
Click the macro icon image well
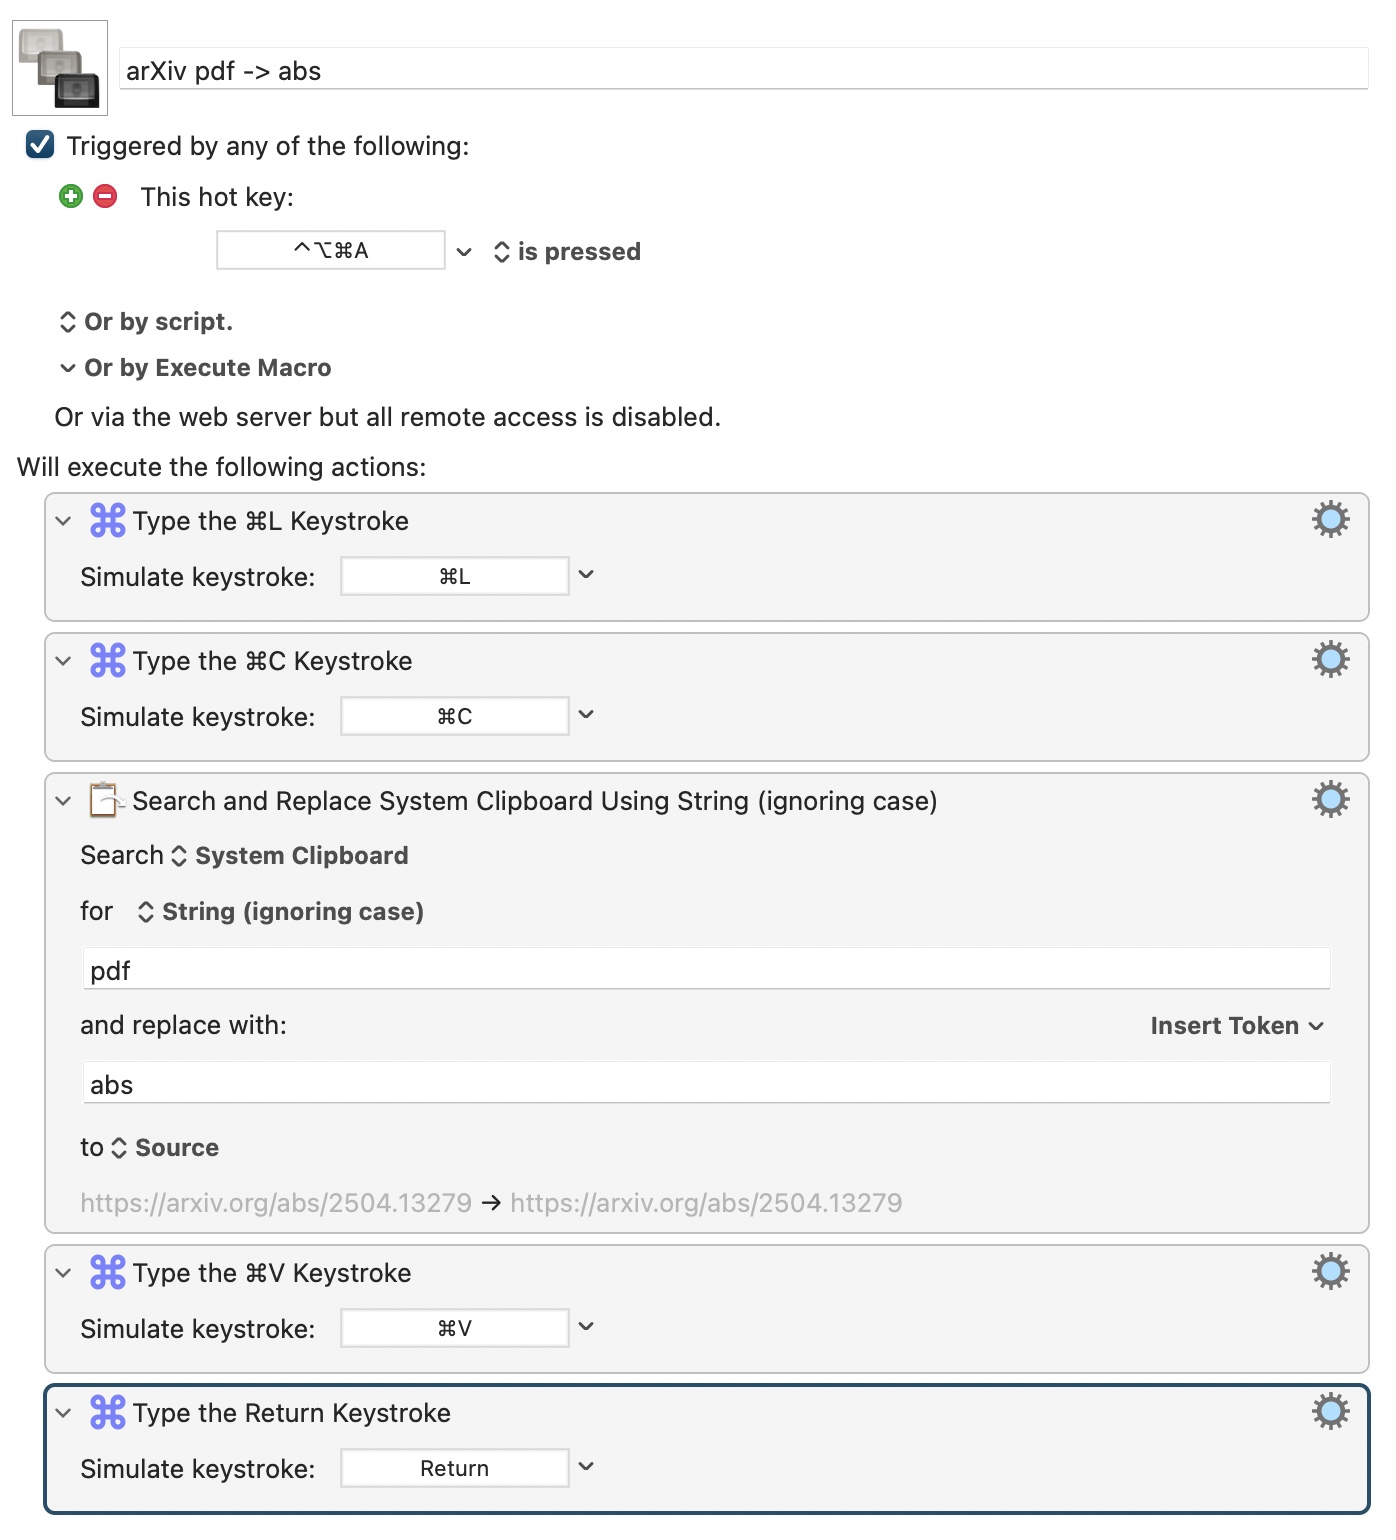pyautogui.click(x=60, y=68)
